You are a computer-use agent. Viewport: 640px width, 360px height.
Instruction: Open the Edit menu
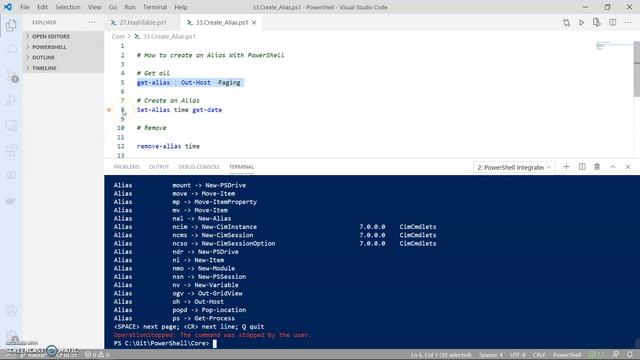42,7
